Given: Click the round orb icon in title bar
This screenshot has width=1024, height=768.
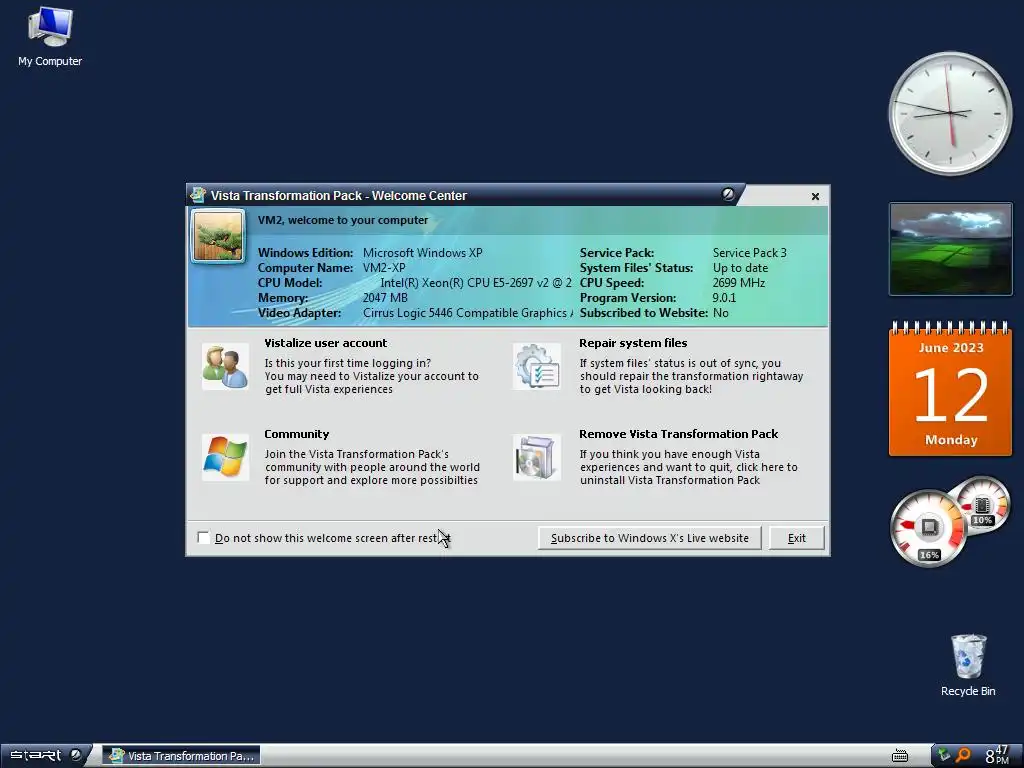Looking at the screenshot, I should [728, 194].
